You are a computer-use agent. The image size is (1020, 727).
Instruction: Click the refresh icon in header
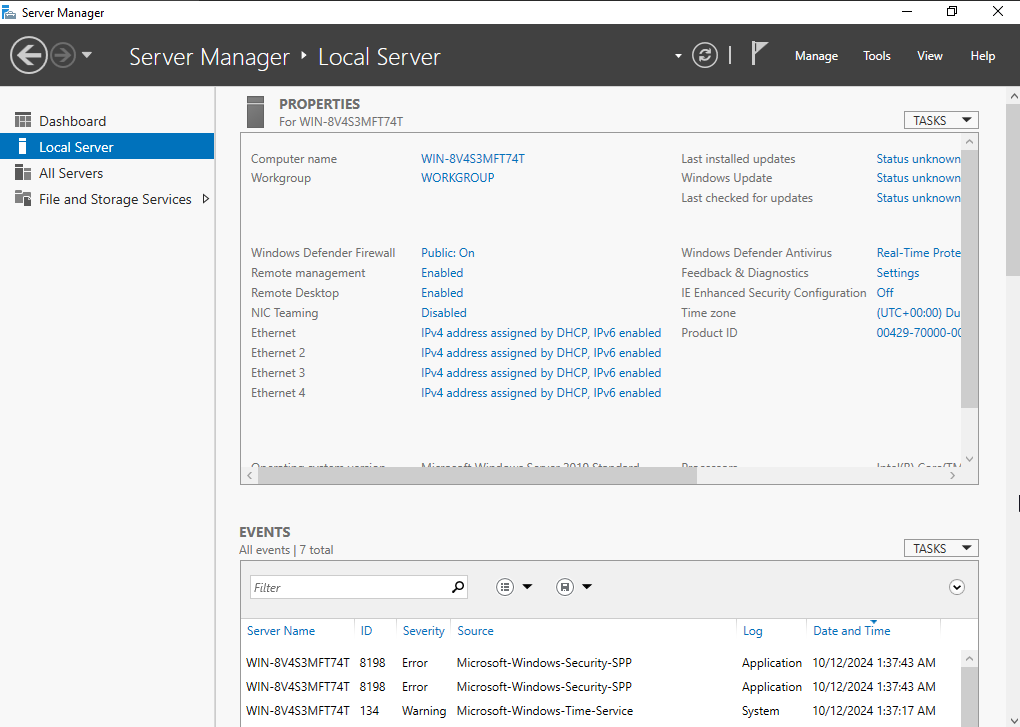point(705,55)
